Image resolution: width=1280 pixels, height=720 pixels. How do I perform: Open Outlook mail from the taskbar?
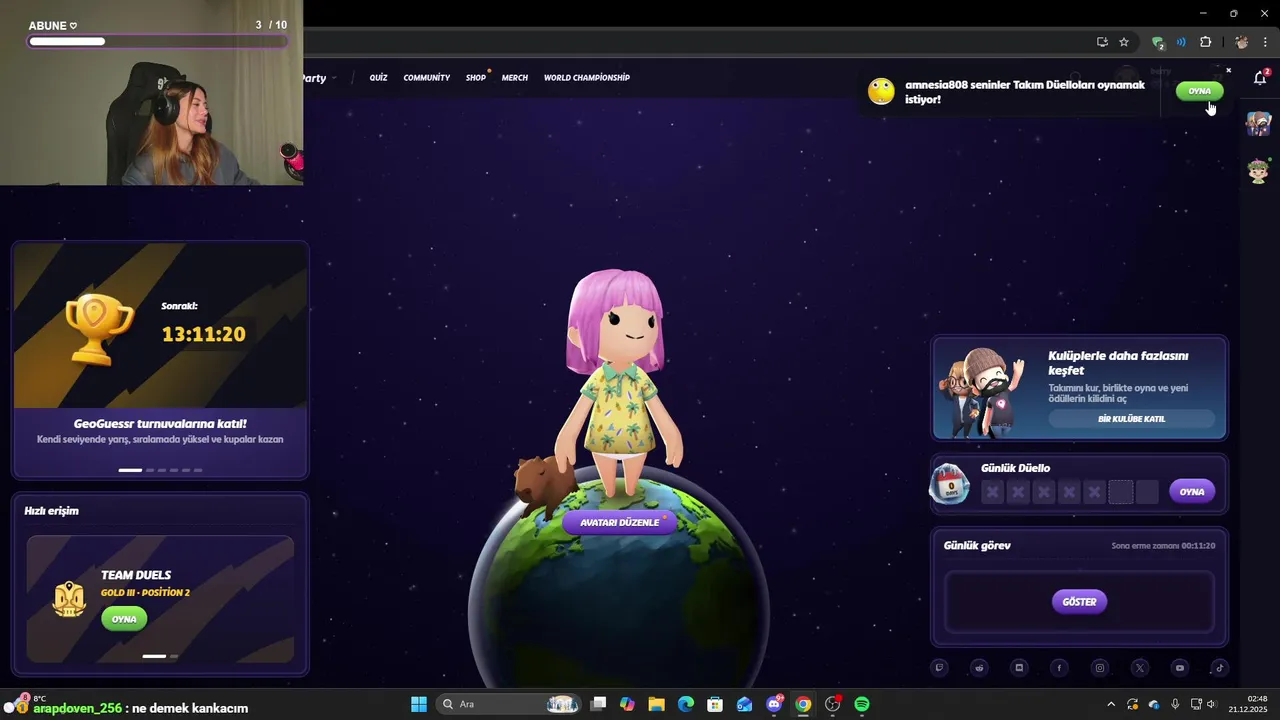(x=744, y=704)
